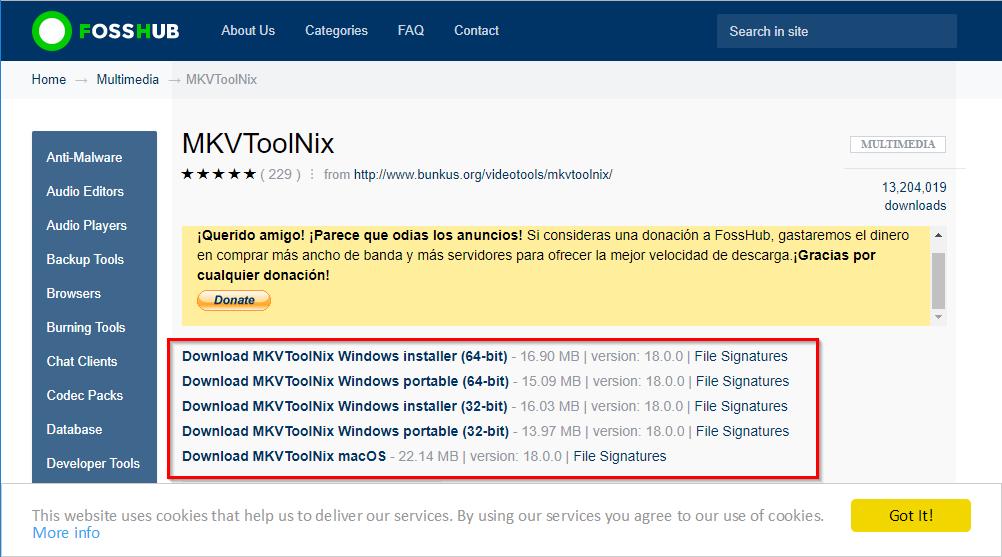
Task: Click donation box scrollbar down arrow
Action: tap(938, 317)
